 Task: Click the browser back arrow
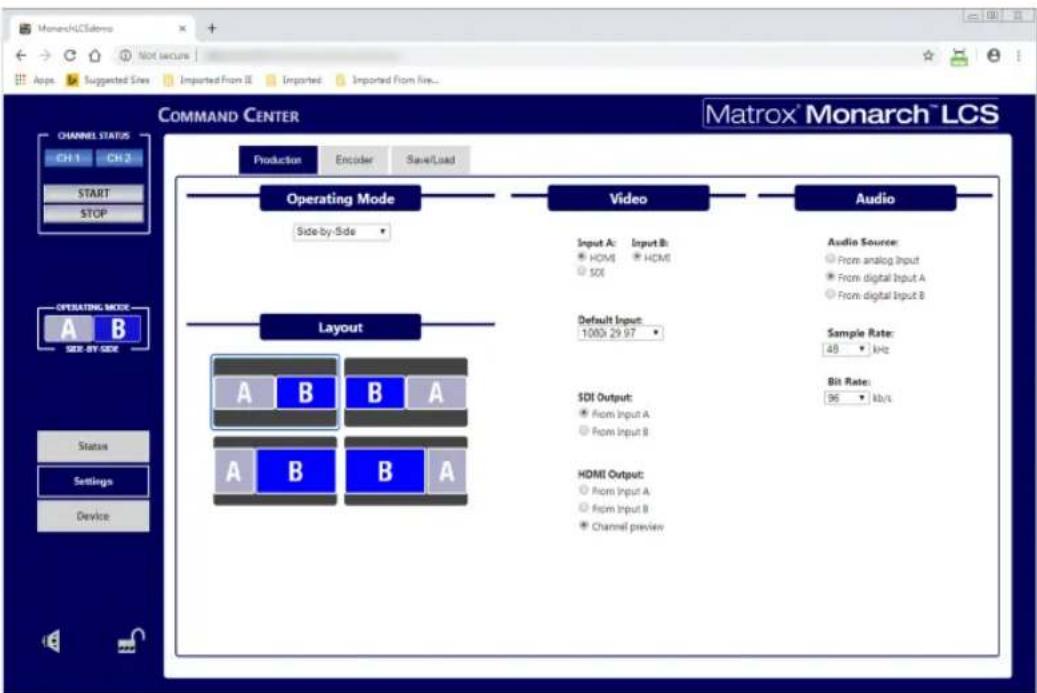(x=21, y=56)
